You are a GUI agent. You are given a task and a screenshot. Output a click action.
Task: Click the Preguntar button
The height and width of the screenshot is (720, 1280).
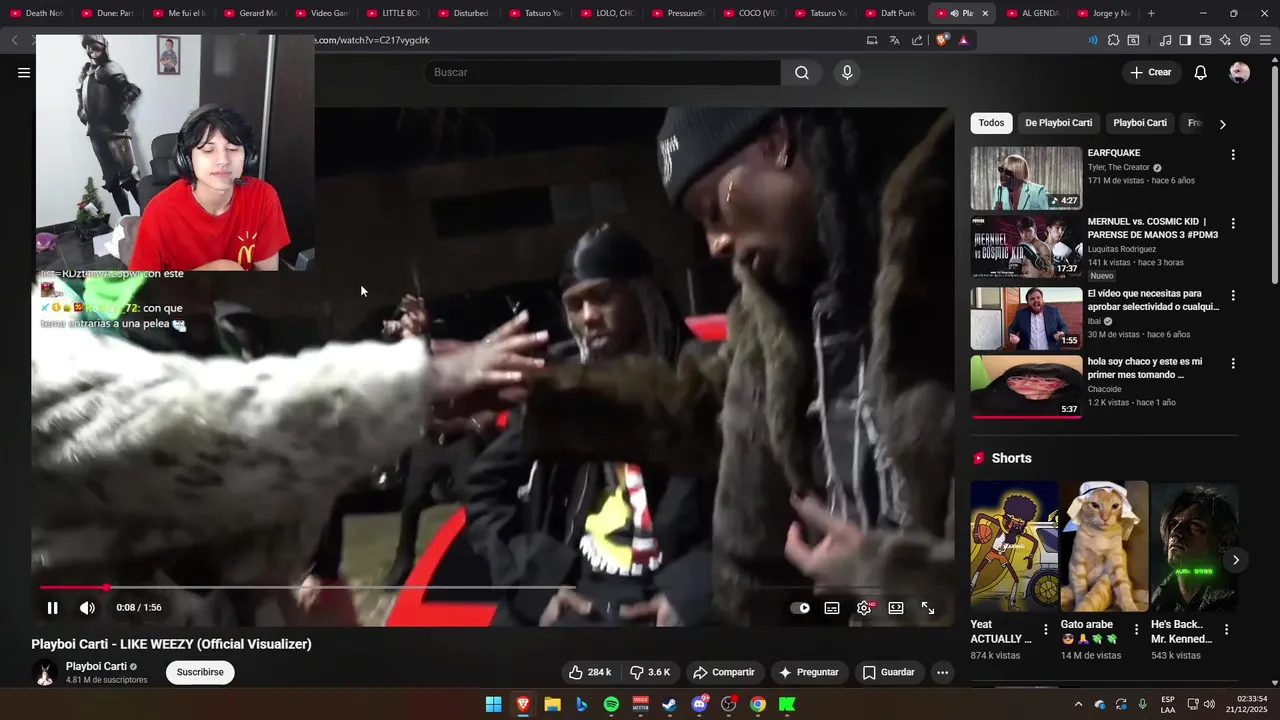point(809,672)
